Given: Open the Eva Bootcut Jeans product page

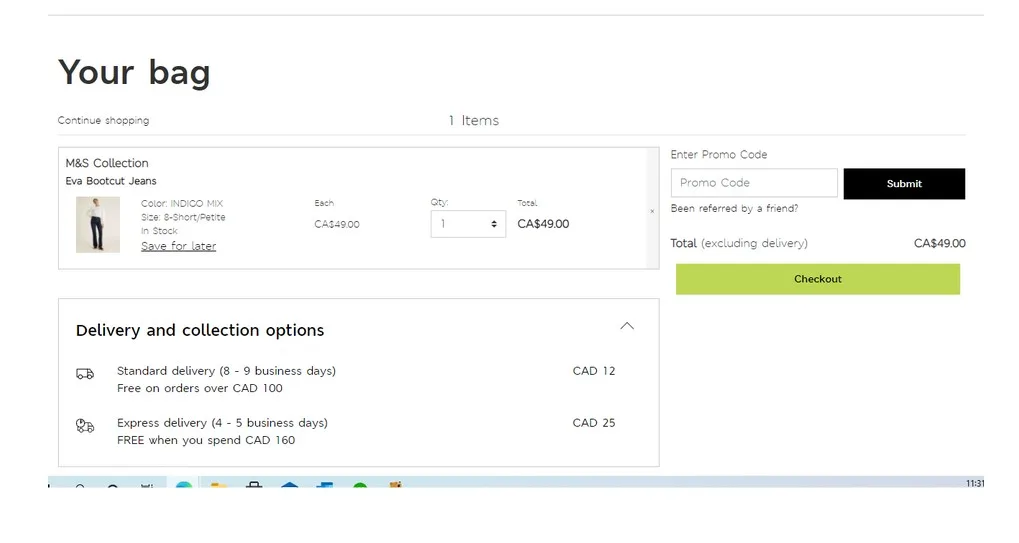Looking at the screenshot, I should click(x=111, y=181).
